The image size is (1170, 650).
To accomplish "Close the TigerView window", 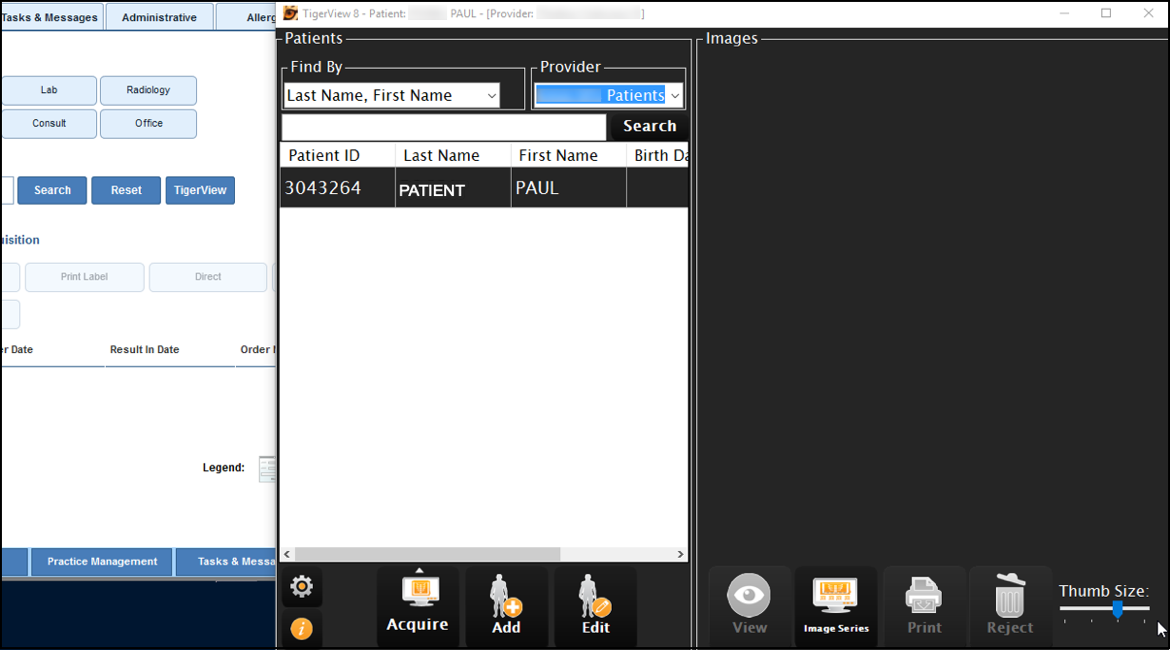I will click(x=1148, y=13).
